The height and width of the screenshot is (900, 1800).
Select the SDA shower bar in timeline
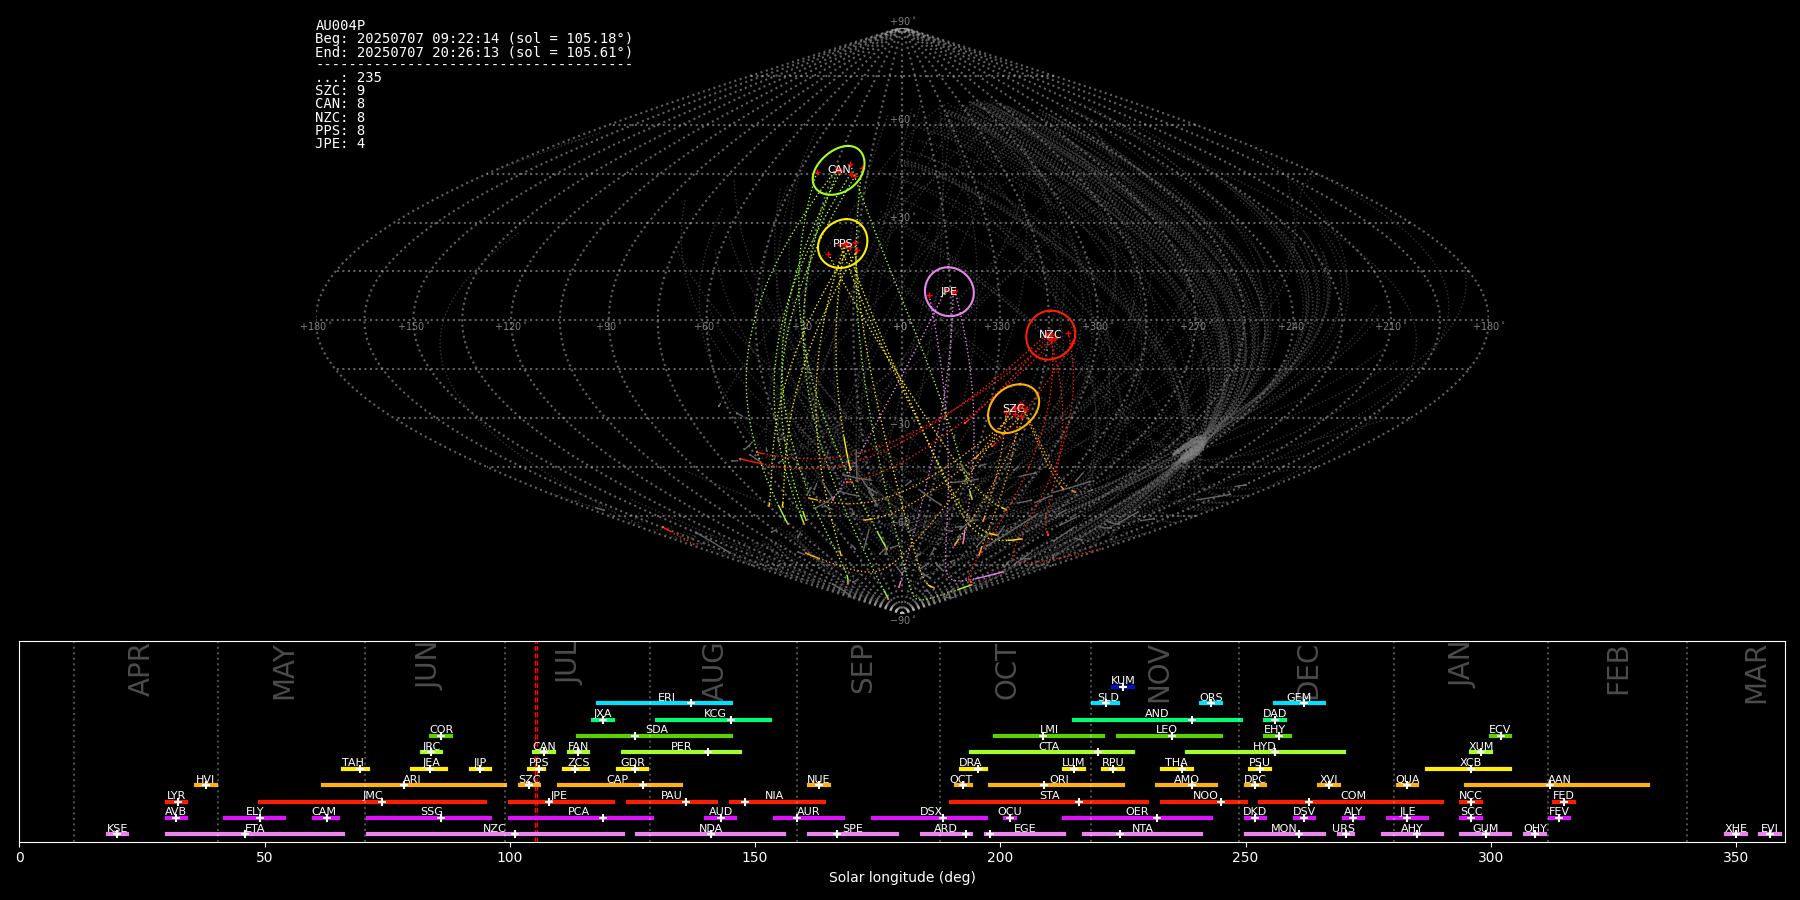(654, 736)
